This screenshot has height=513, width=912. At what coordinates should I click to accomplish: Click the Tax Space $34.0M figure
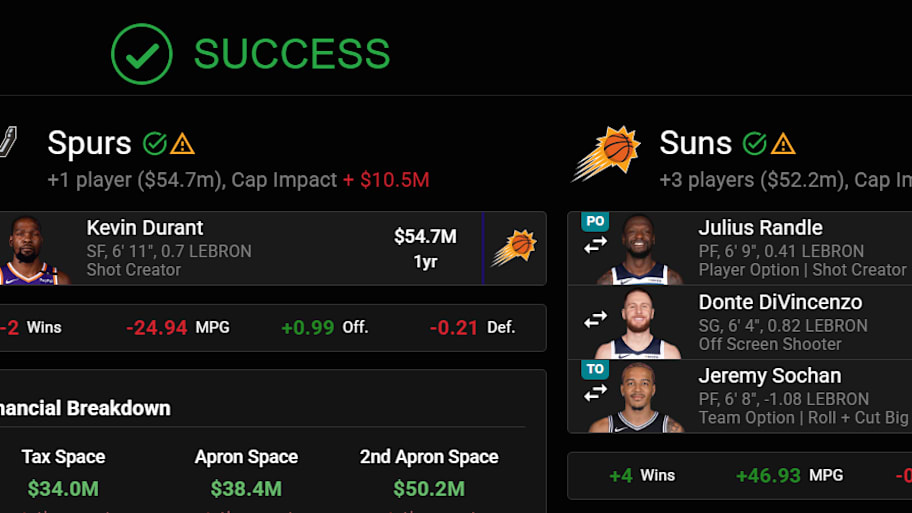(63, 489)
